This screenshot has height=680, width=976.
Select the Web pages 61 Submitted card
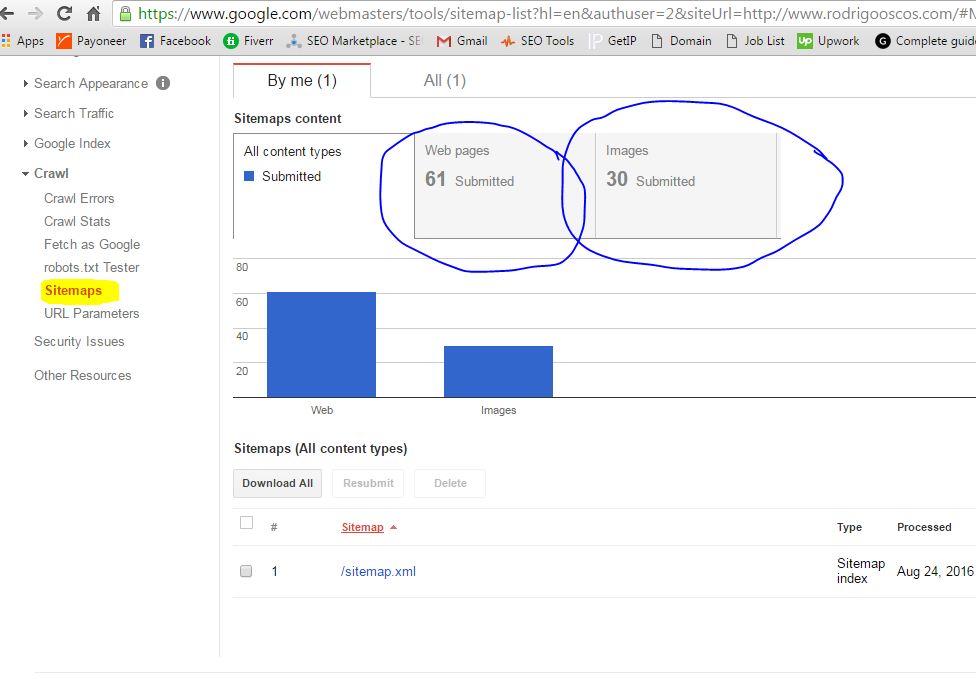[x=505, y=186]
